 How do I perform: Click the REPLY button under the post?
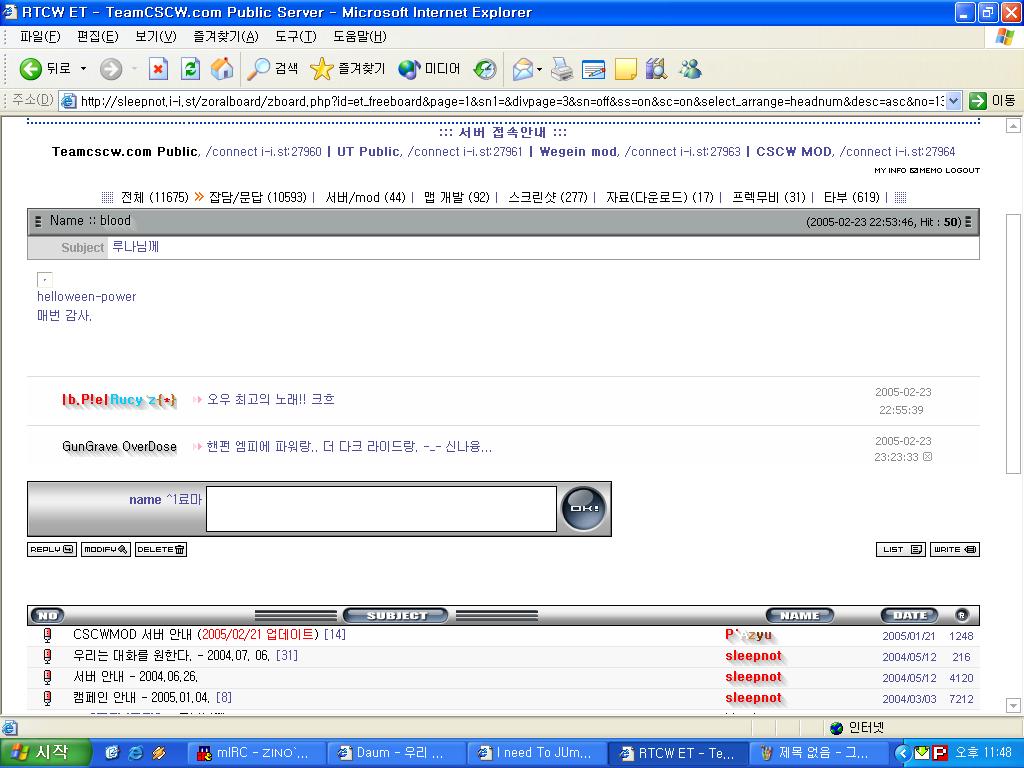[x=51, y=549]
